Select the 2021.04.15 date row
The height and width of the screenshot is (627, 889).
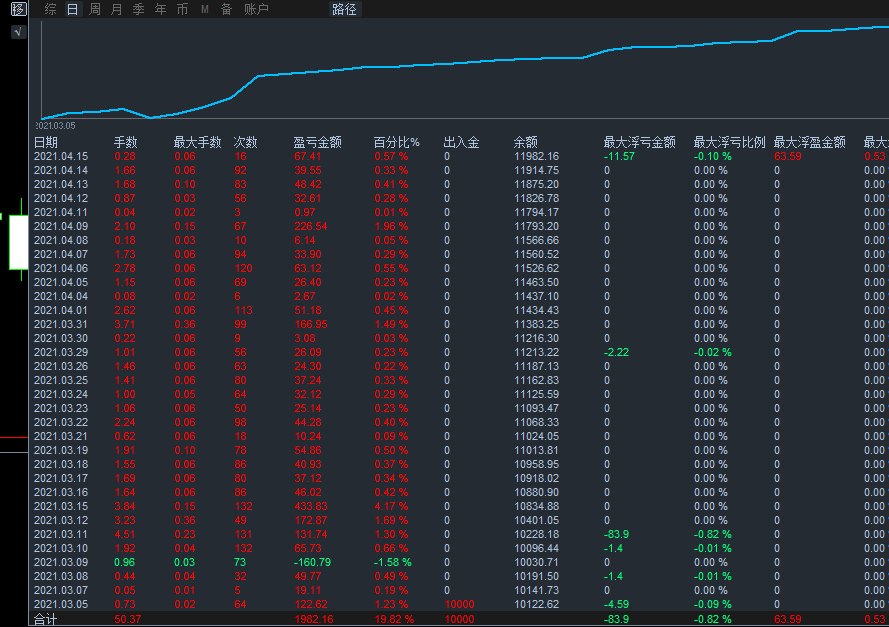coord(61,156)
